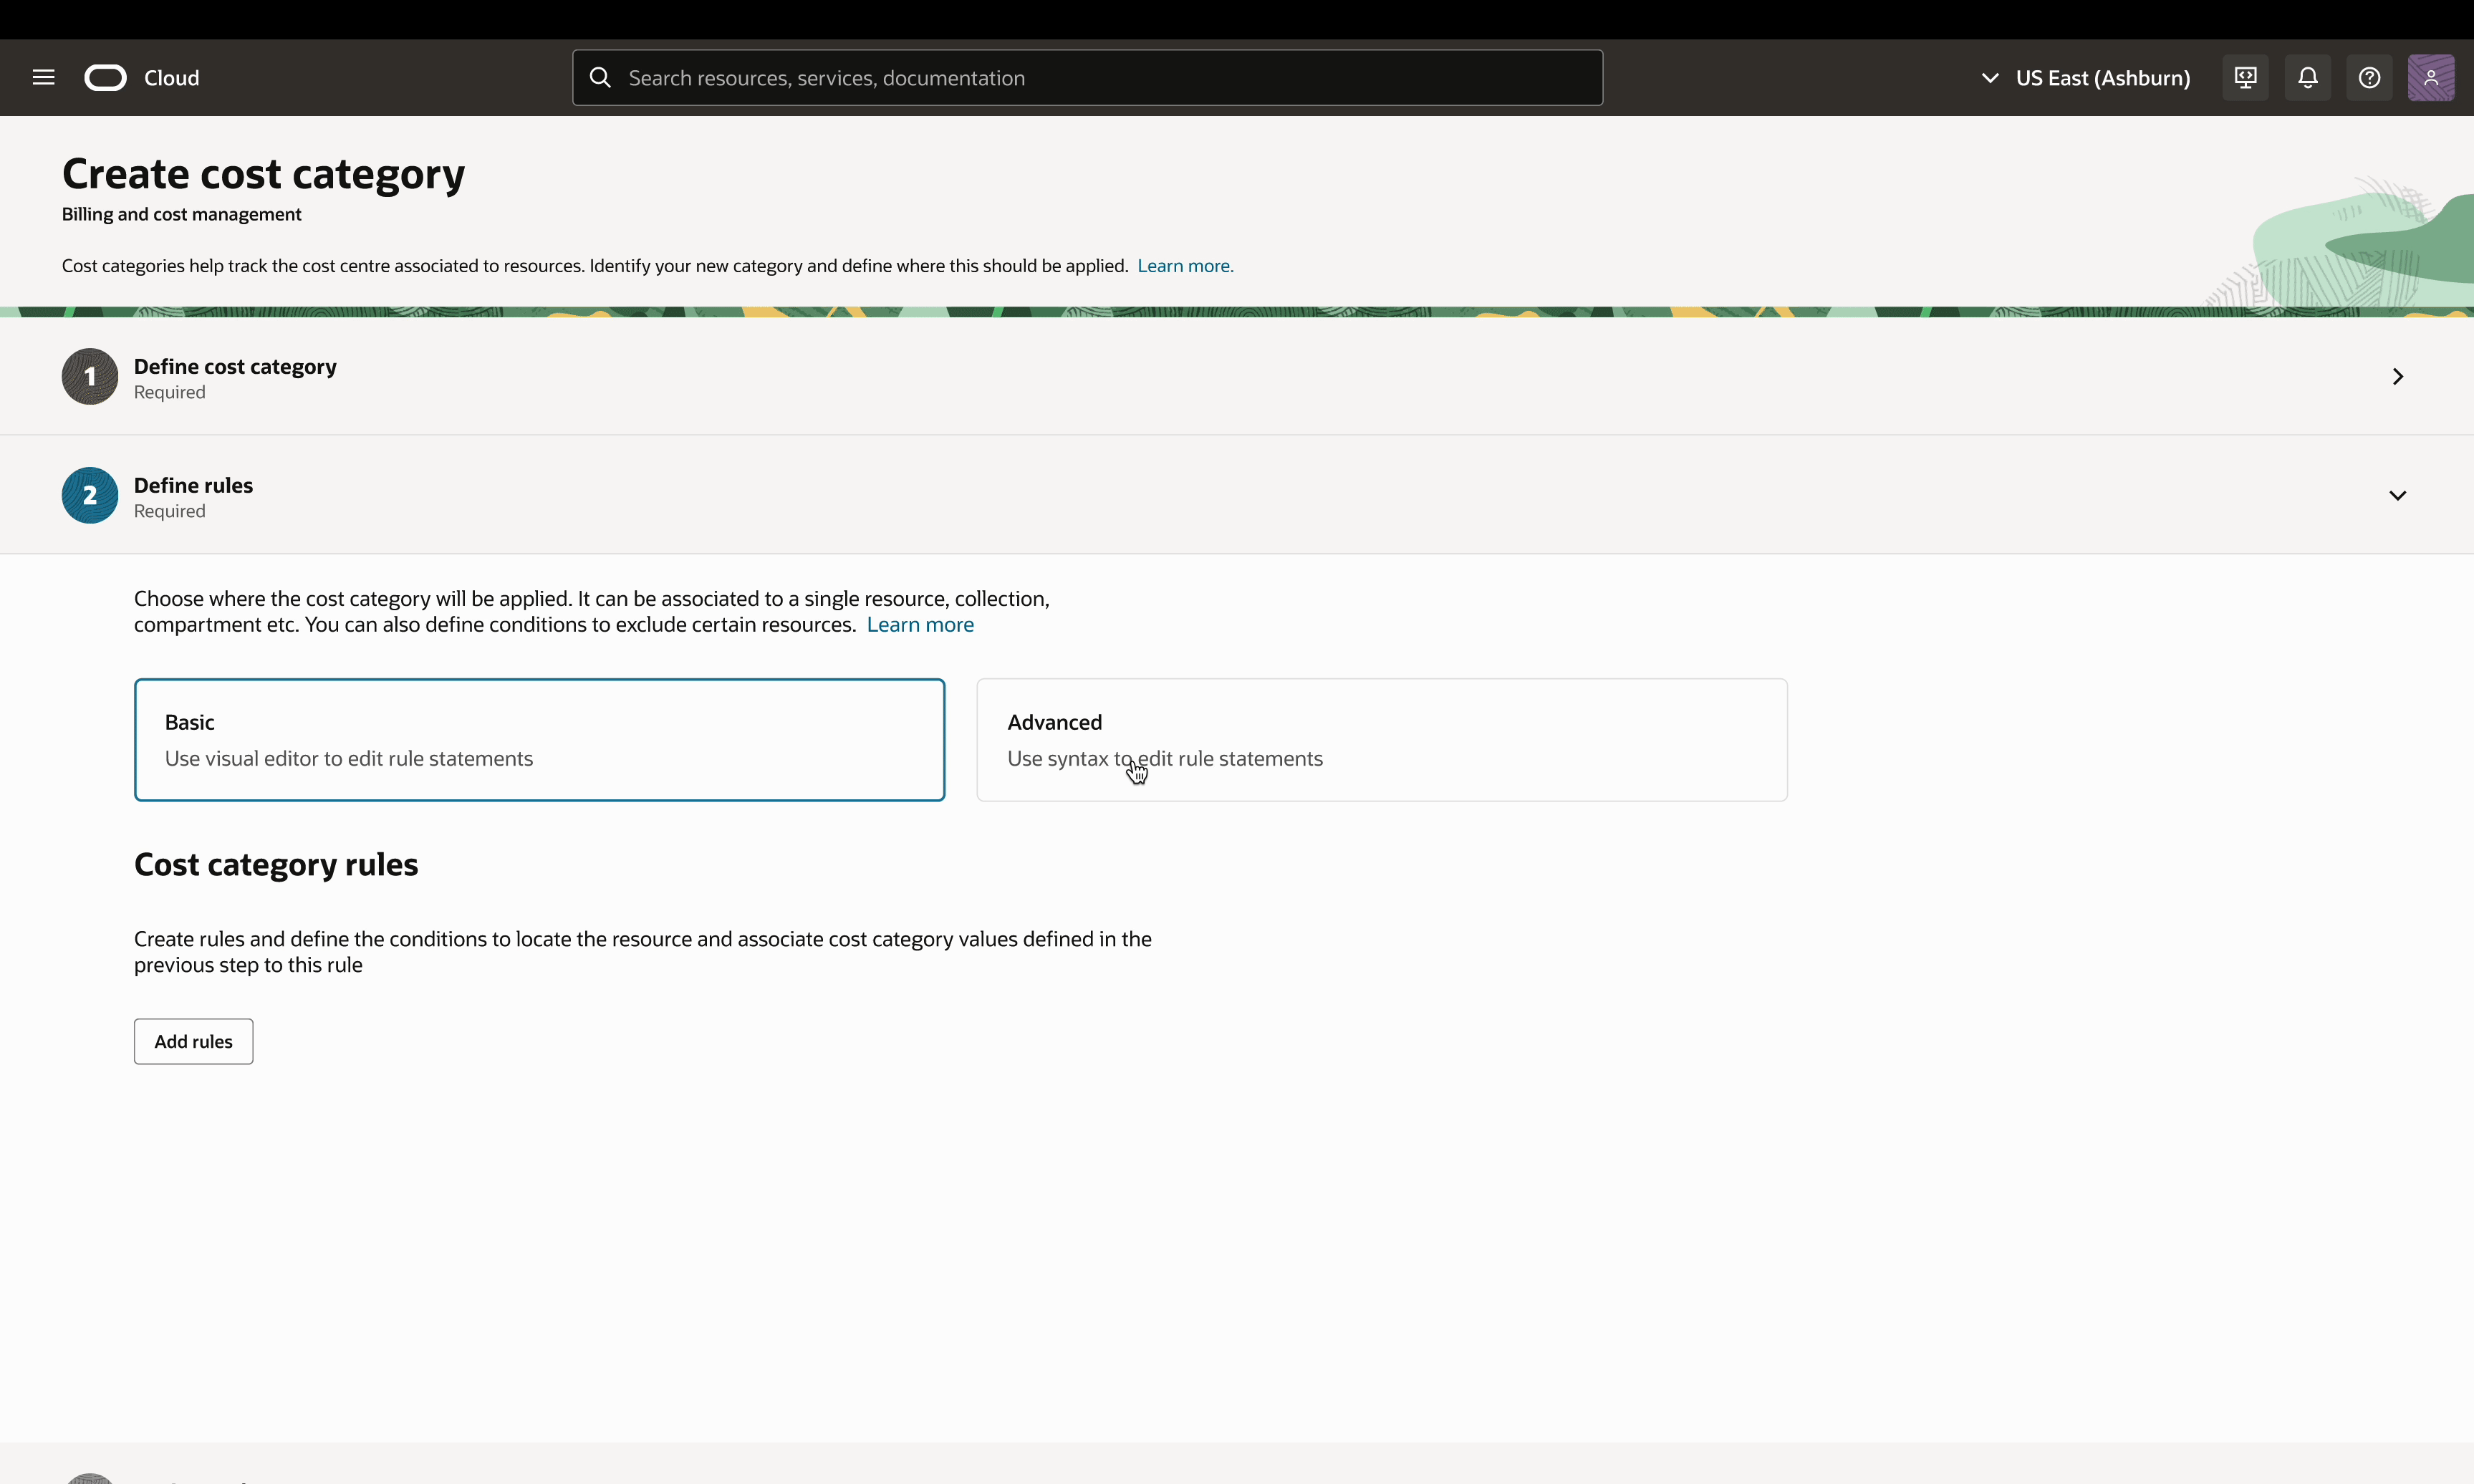This screenshot has width=2474, height=1484.
Task: Open Learn more link under Define rules
Action: pyautogui.click(x=920, y=625)
